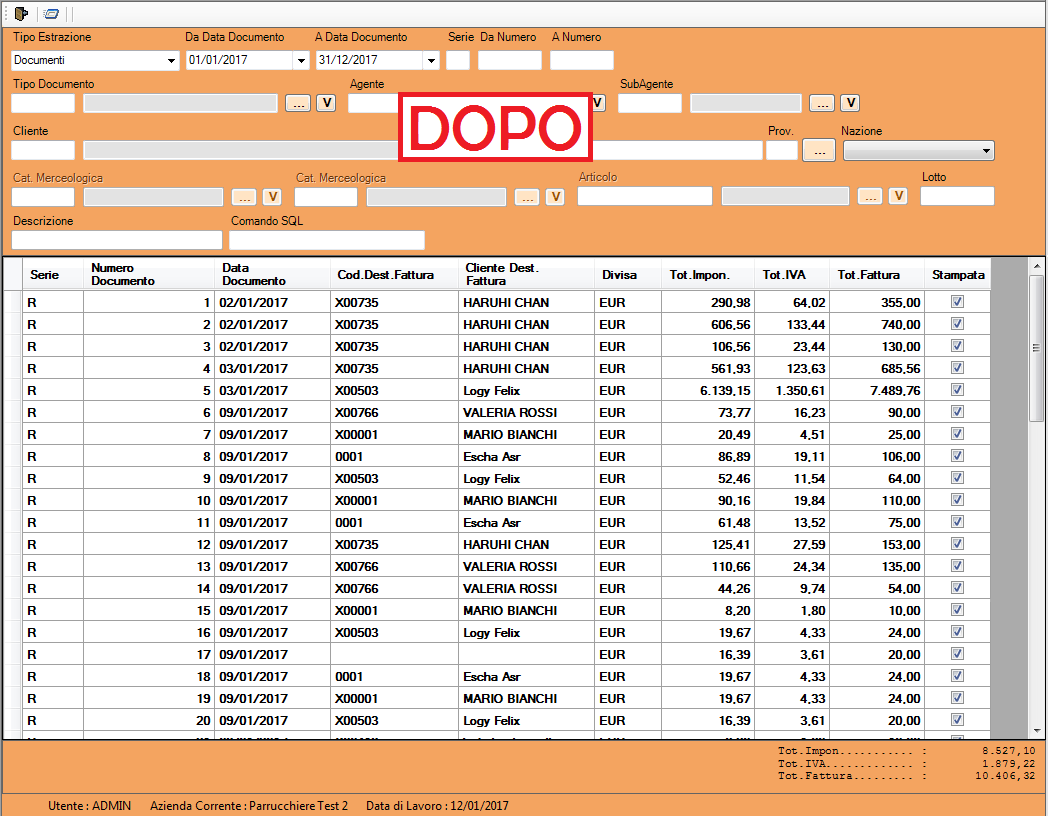
Task: Open the Agente lookup with the ... icon
Action: click(570, 102)
